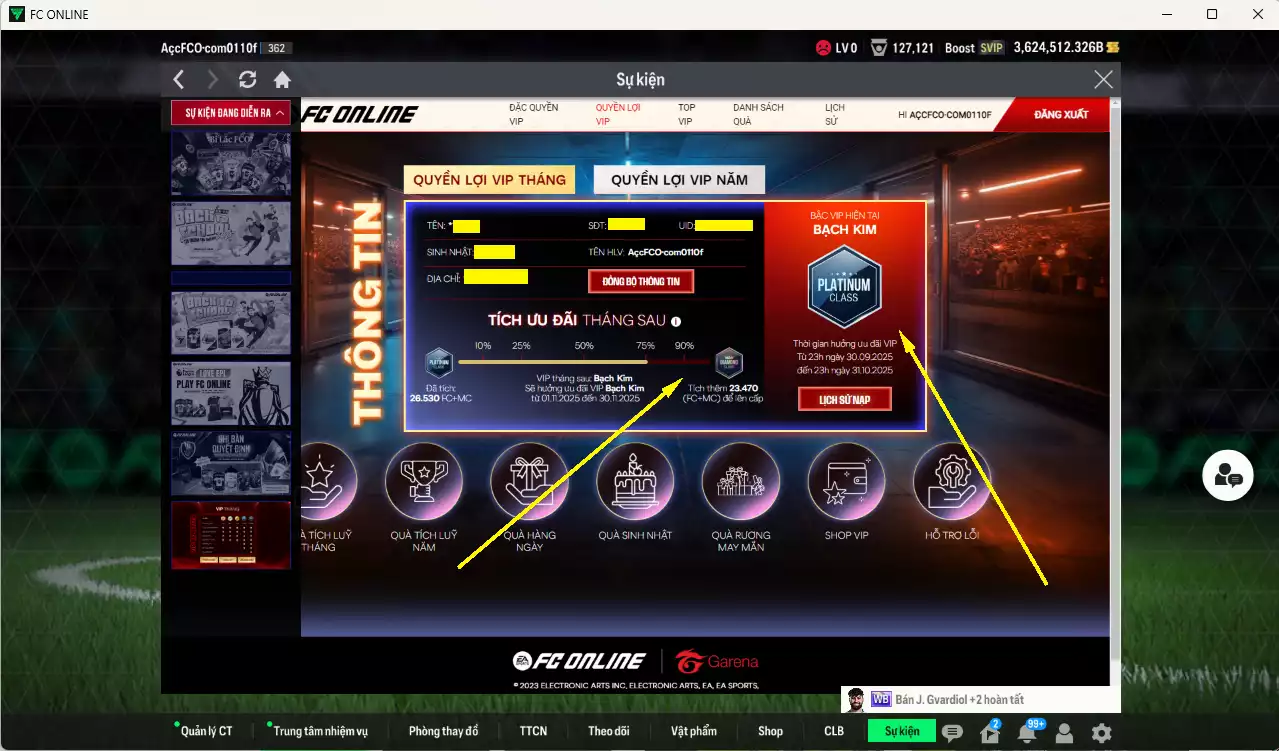1279x751 pixels.
Task: Click the info icon beside Tích ưu đãi tháng sau
Action: coord(676,322)
